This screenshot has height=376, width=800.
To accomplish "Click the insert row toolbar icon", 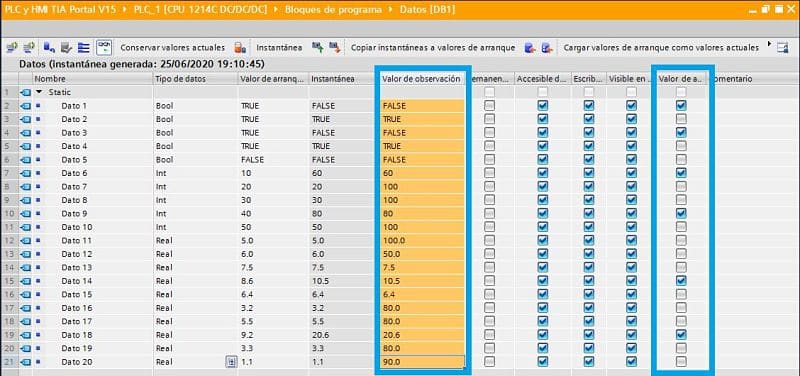I will tap(13, 47).
